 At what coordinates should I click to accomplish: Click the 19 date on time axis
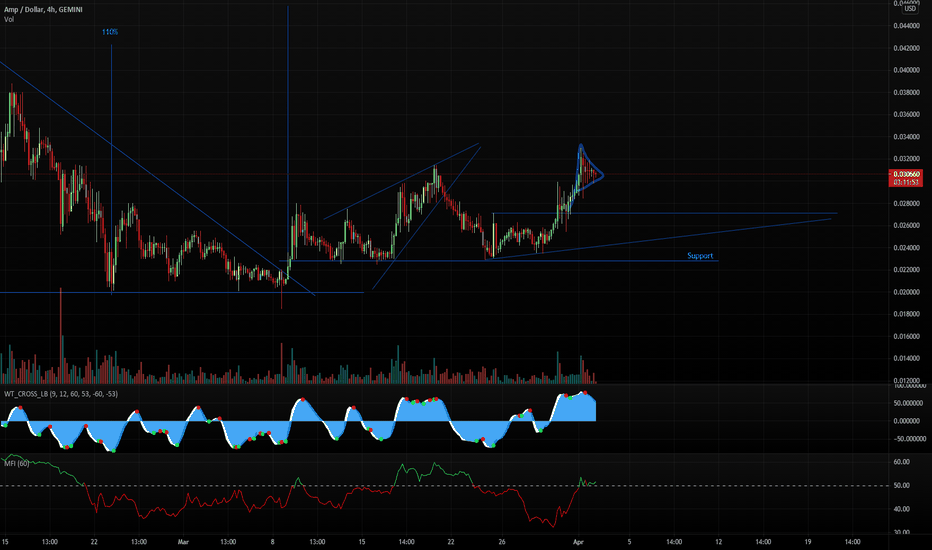(x=808, y=542)
